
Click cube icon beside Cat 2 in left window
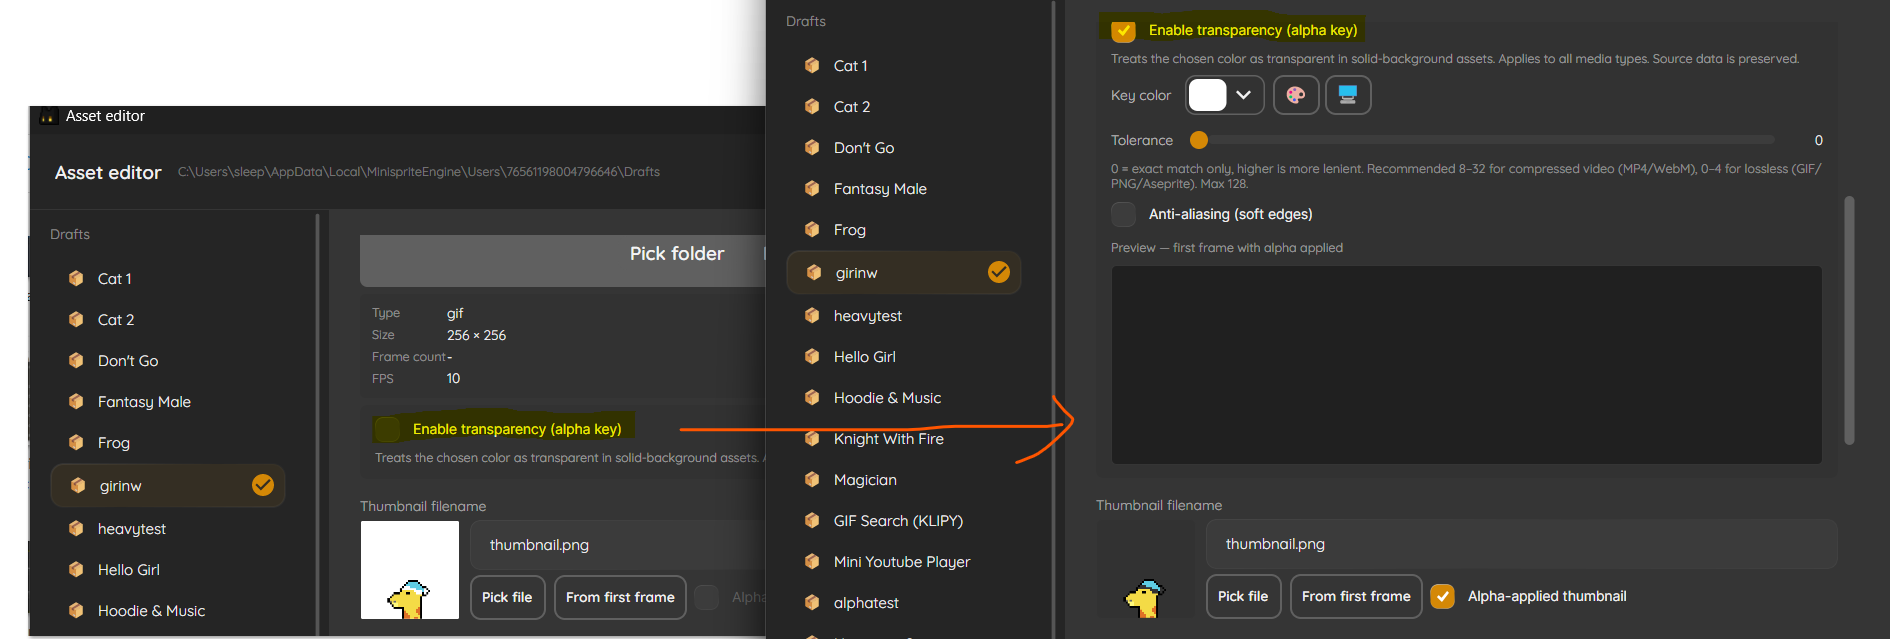tap(76, 319)
